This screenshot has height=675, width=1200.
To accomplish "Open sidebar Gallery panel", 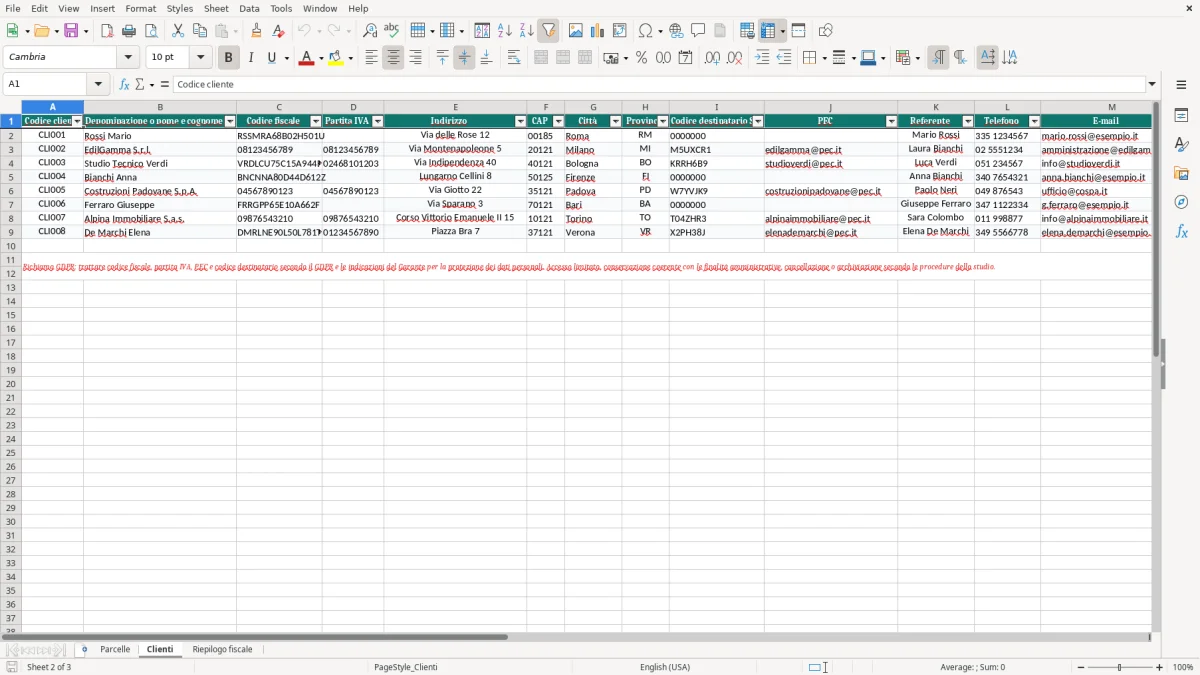I will tap(1181, 174).
